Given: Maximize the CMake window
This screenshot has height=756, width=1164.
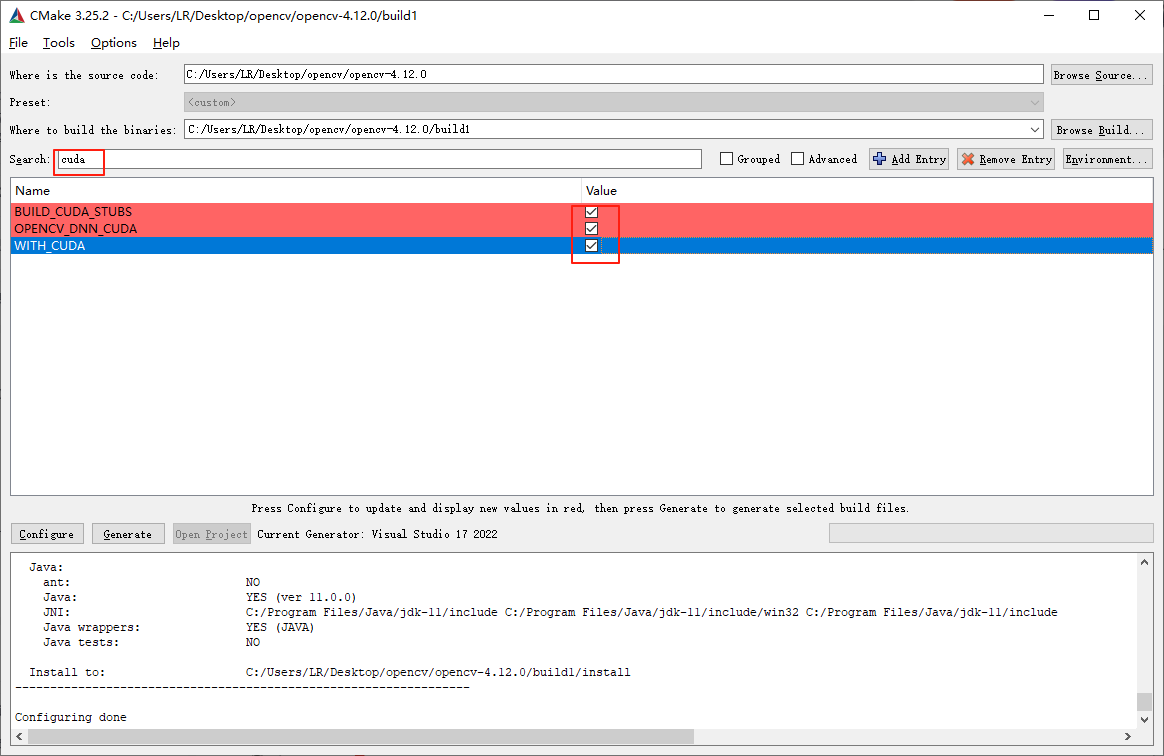Looking at the screenshot, I should tap(1093, 15).
